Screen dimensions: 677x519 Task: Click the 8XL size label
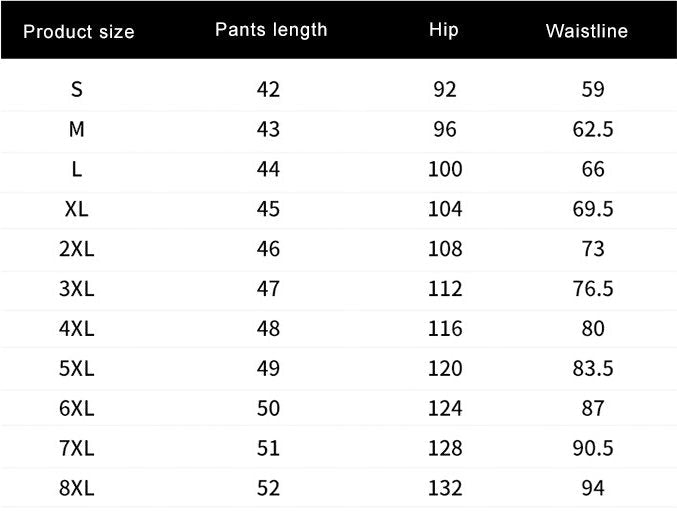tap(77, 488)
